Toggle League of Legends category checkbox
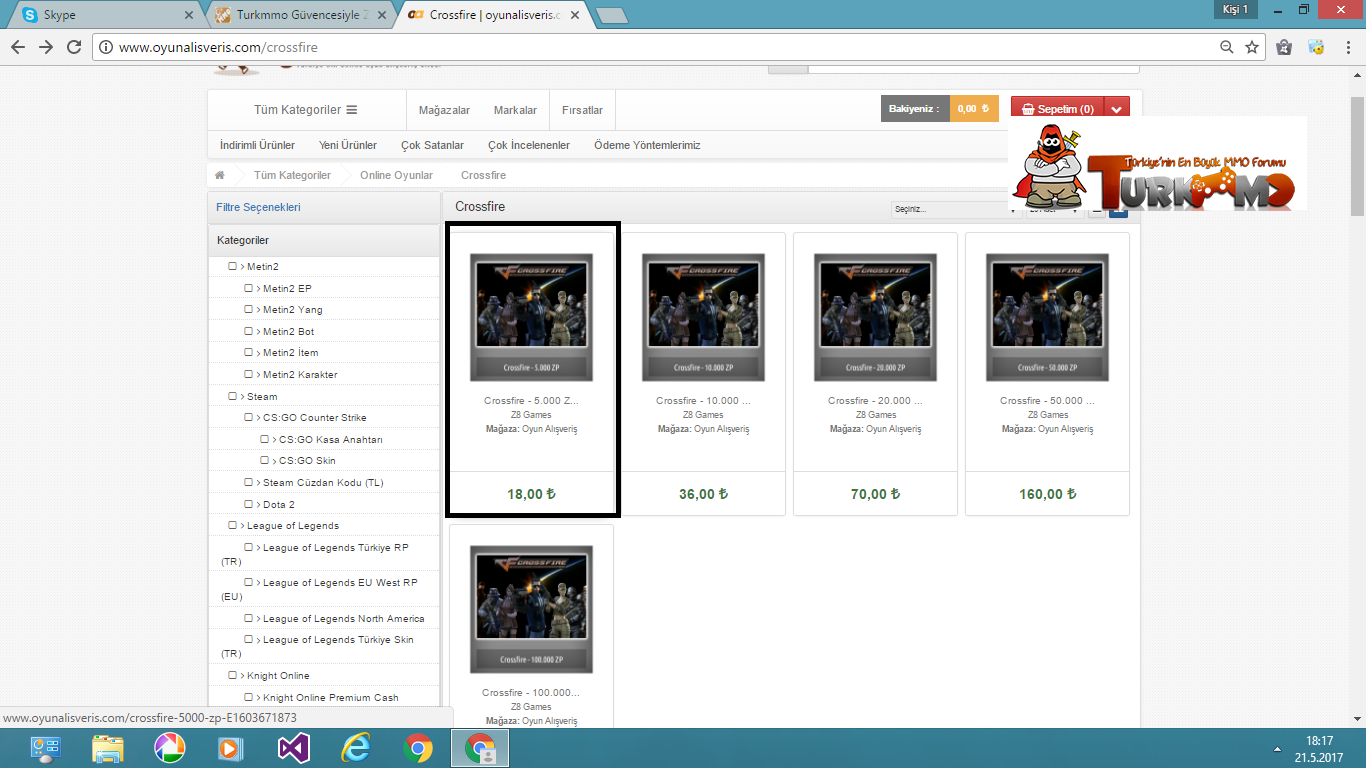The height and width of the screenshot is (768, 1366). coord(233,525)
